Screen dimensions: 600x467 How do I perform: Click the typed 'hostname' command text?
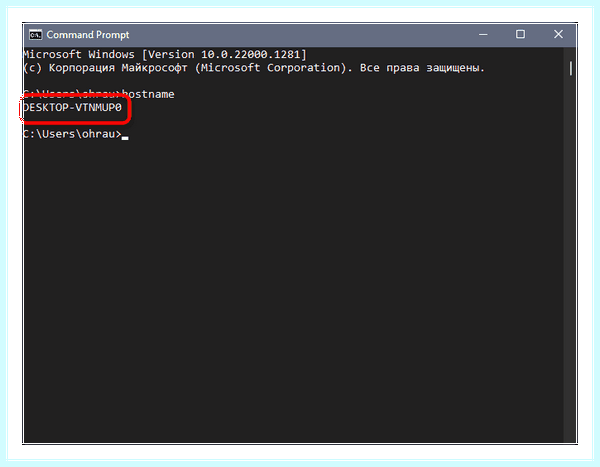coord(148,94)
